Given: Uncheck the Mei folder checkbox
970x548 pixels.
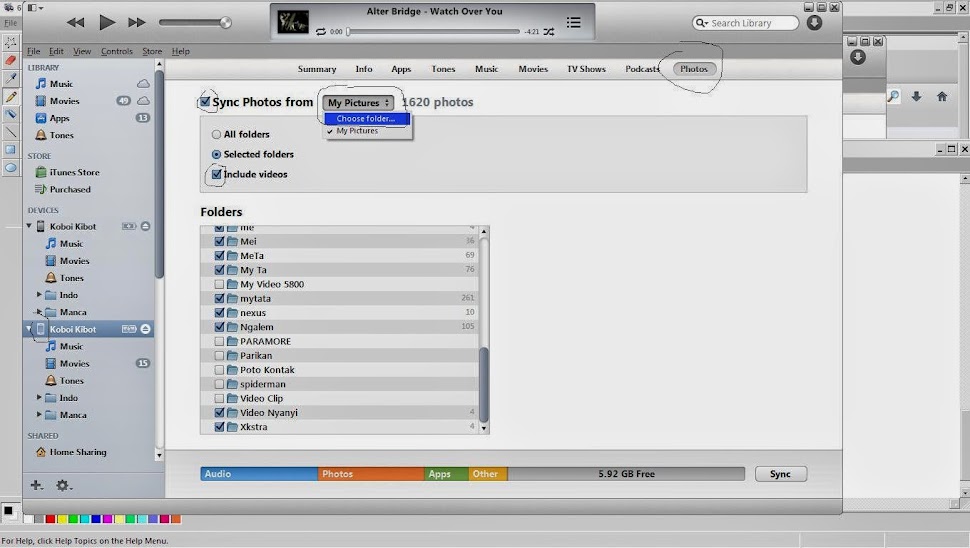Looking at the screenshot, I should pos(219,241).
